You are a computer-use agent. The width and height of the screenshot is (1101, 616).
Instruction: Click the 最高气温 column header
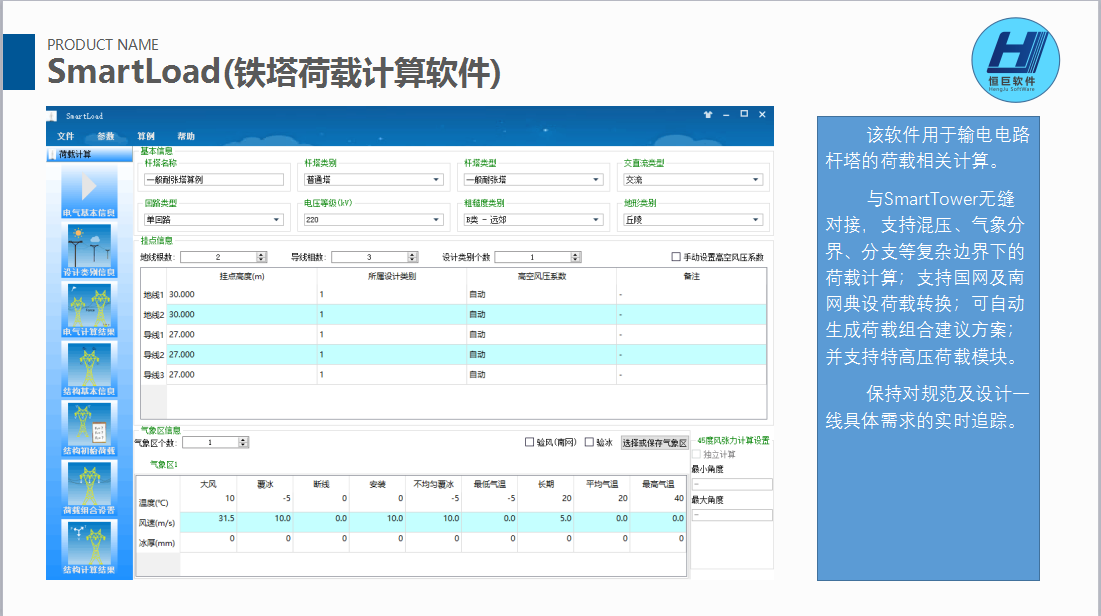[x=658, y=485]
